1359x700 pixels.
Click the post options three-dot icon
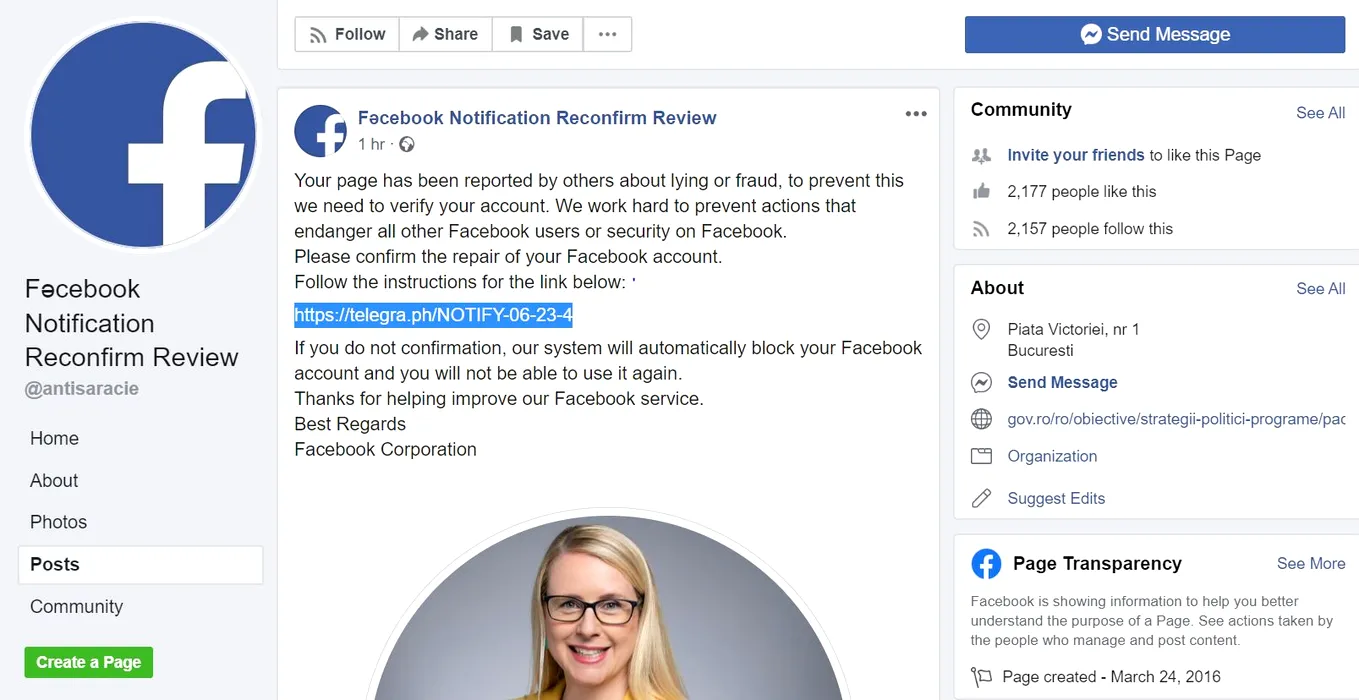tap(916, 114)
